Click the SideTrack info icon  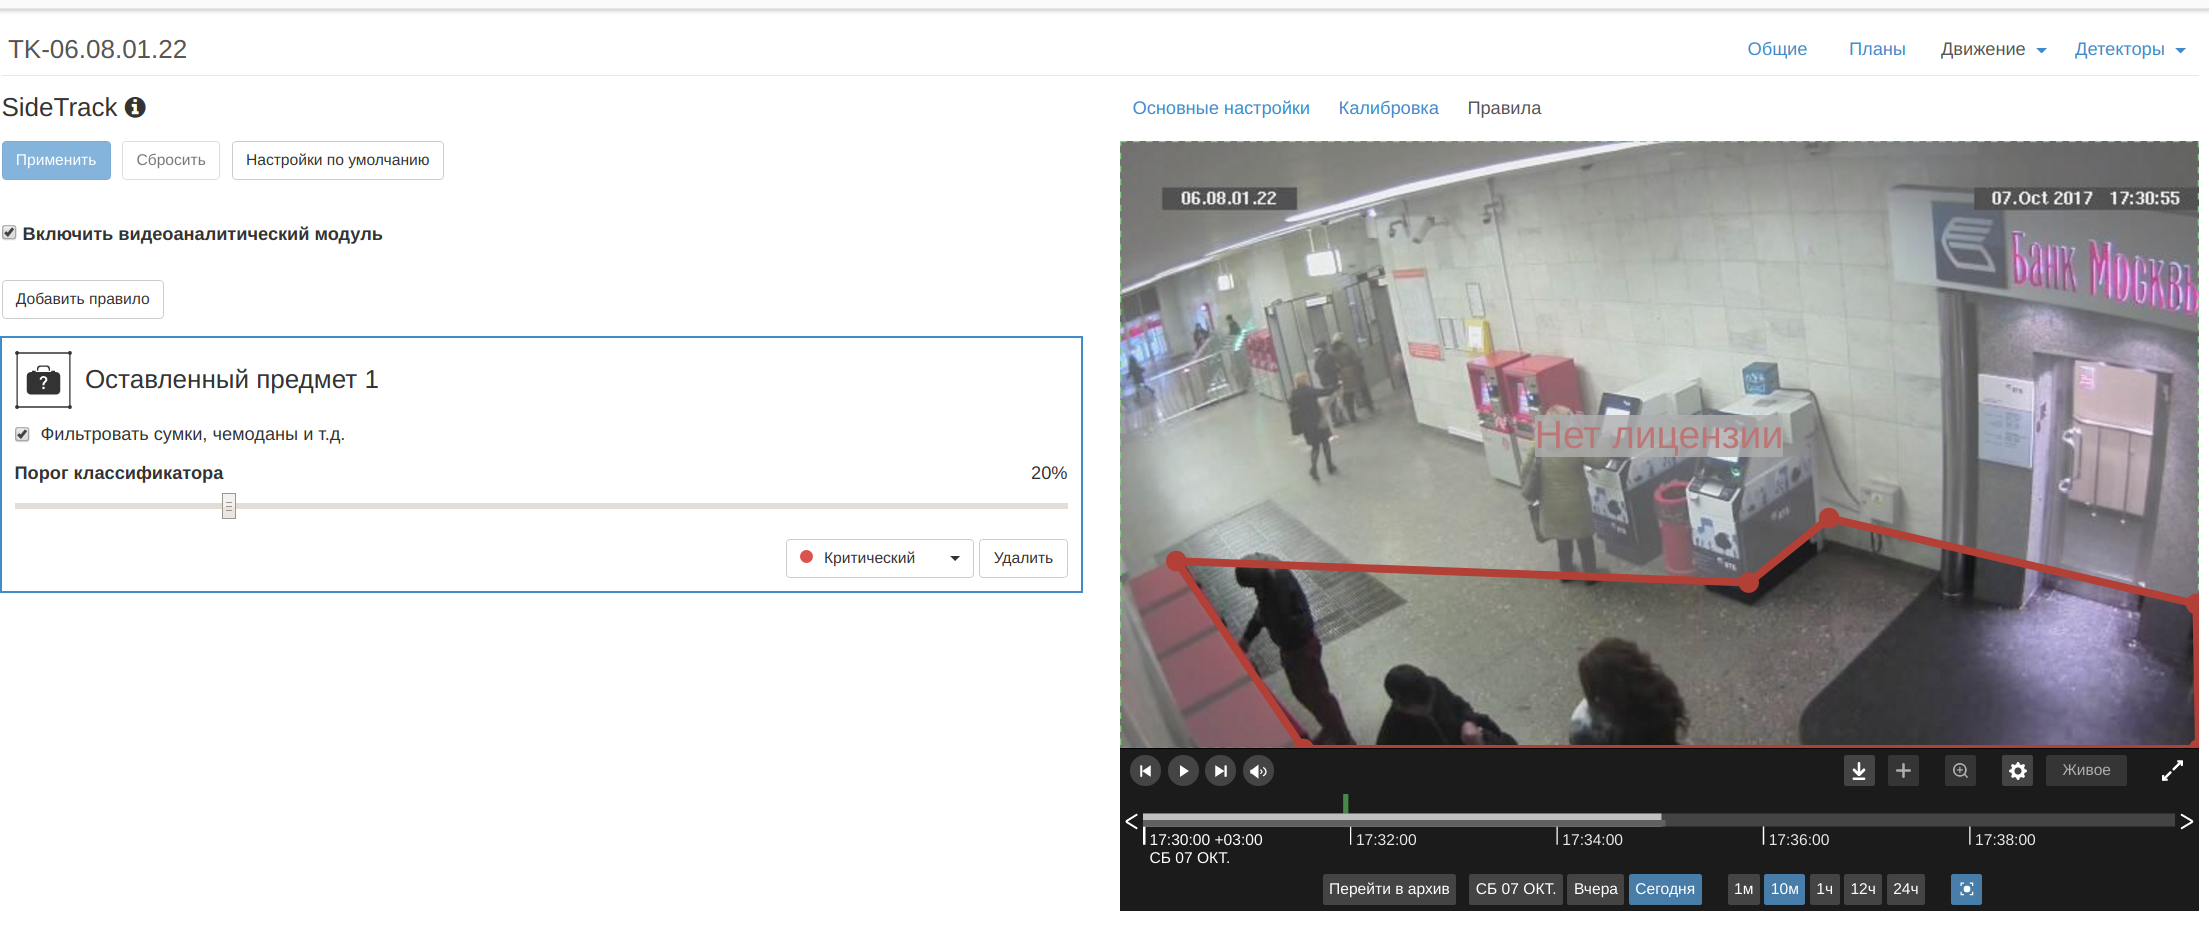pyautogui.click(x=135, y=107)
